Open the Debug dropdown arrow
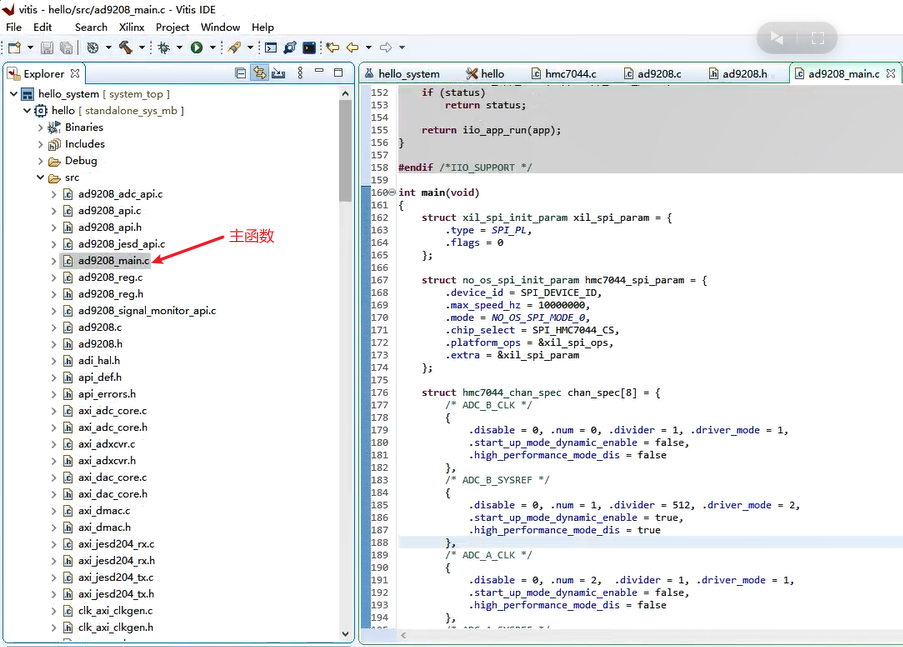 click(179, 47)
